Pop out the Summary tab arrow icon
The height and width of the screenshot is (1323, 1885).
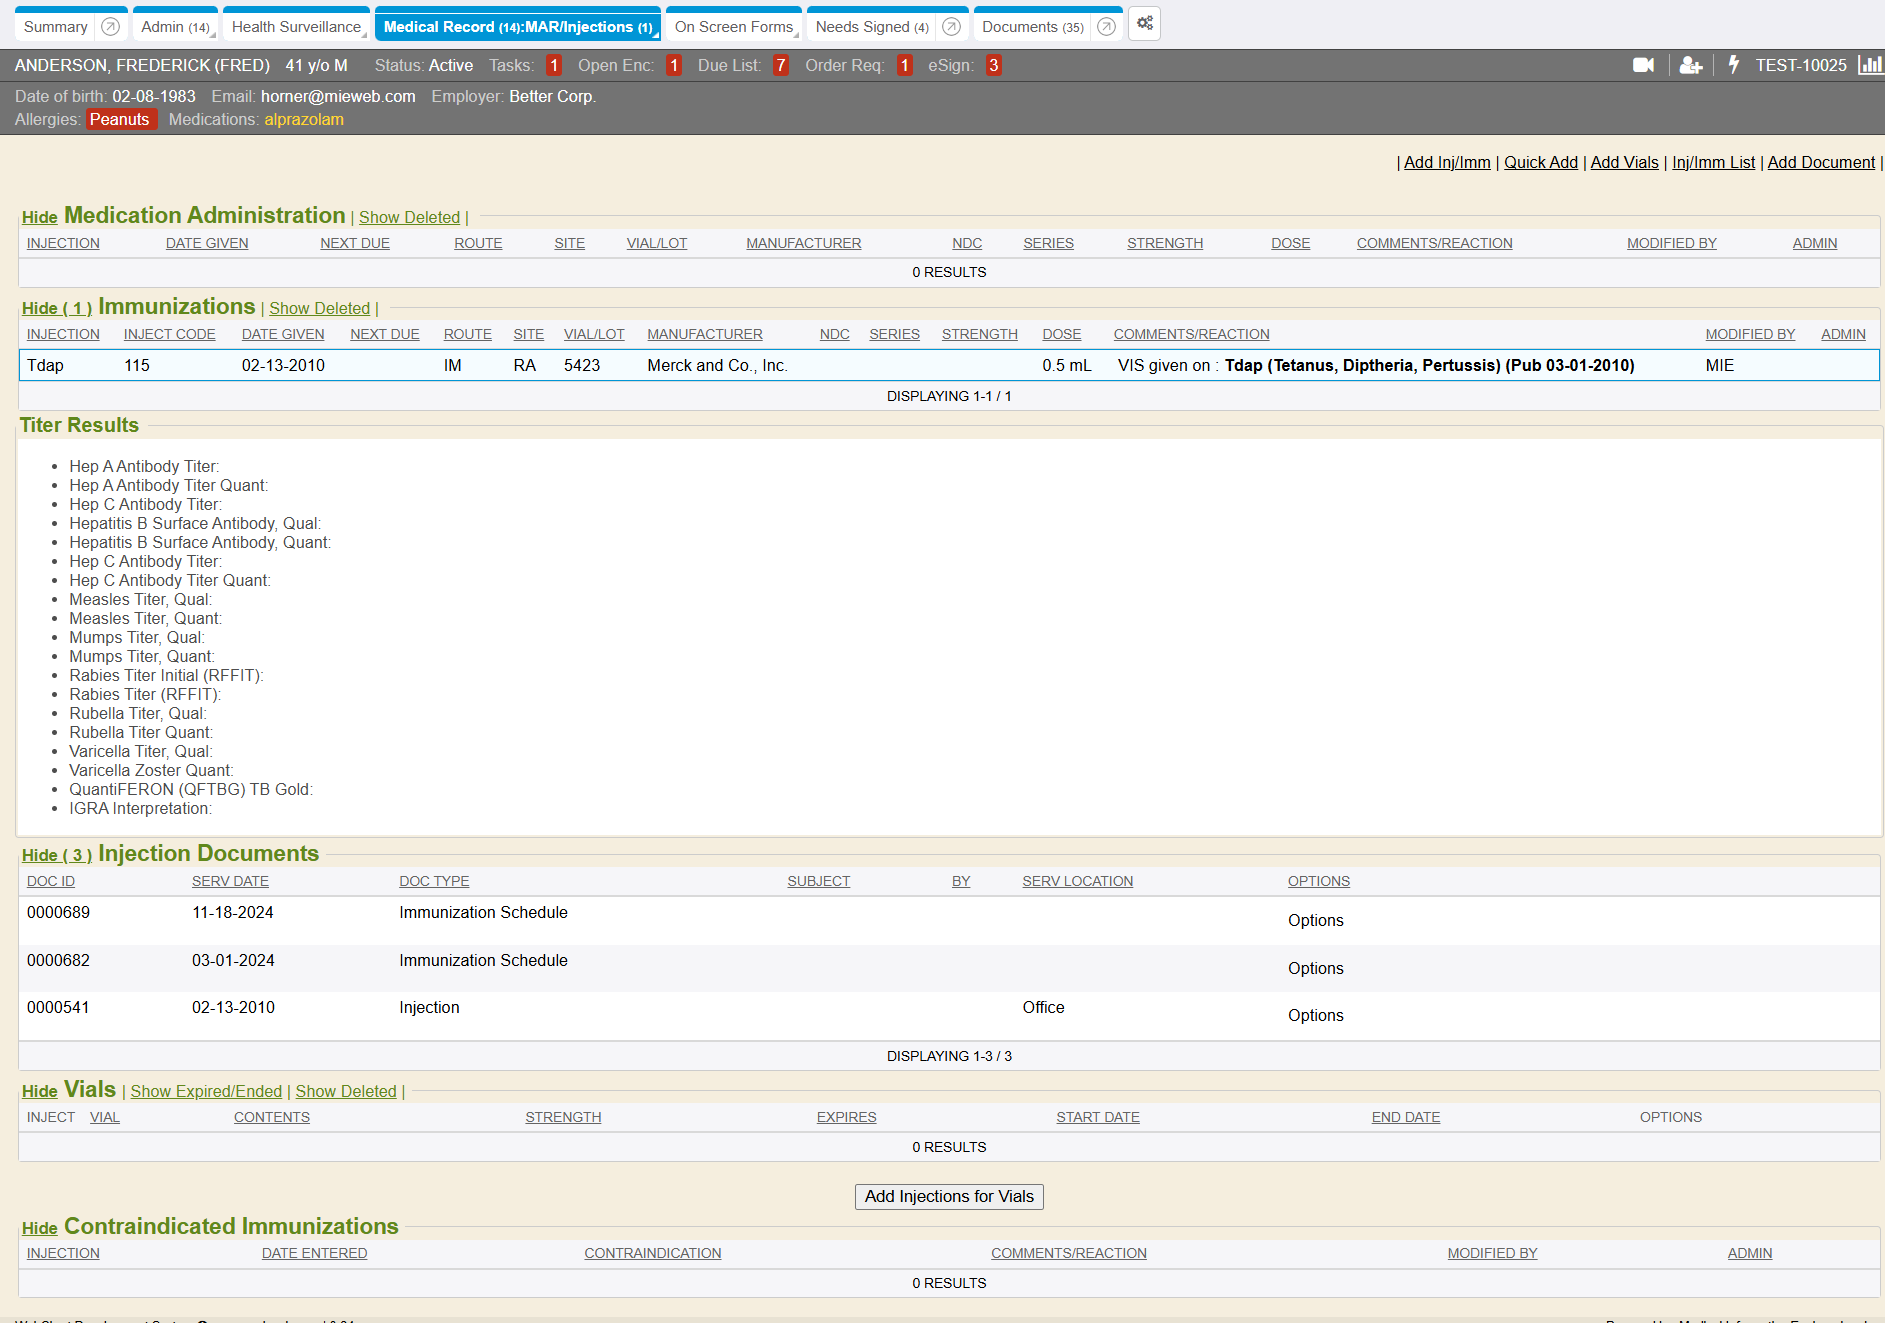[111, 27]
